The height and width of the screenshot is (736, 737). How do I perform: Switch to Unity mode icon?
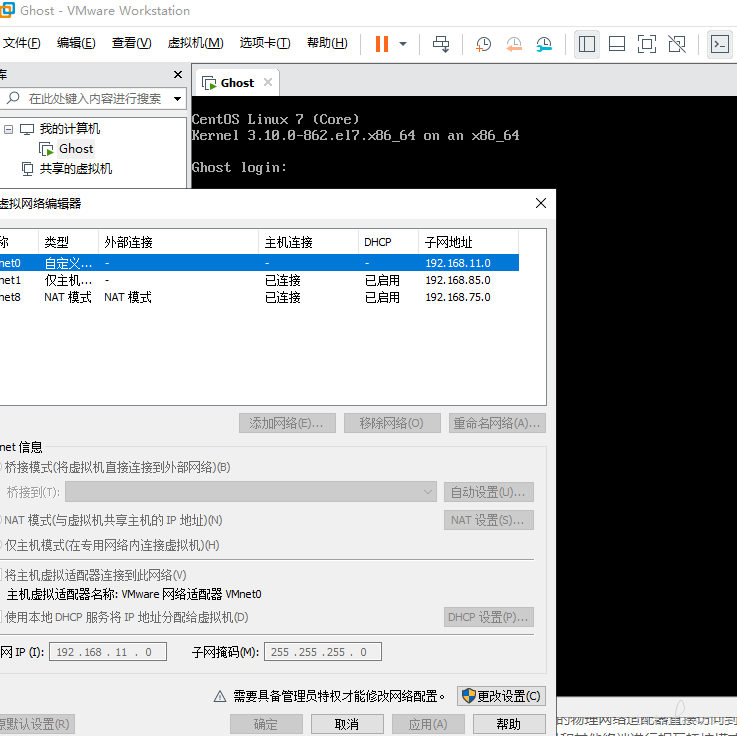(677, 44)
